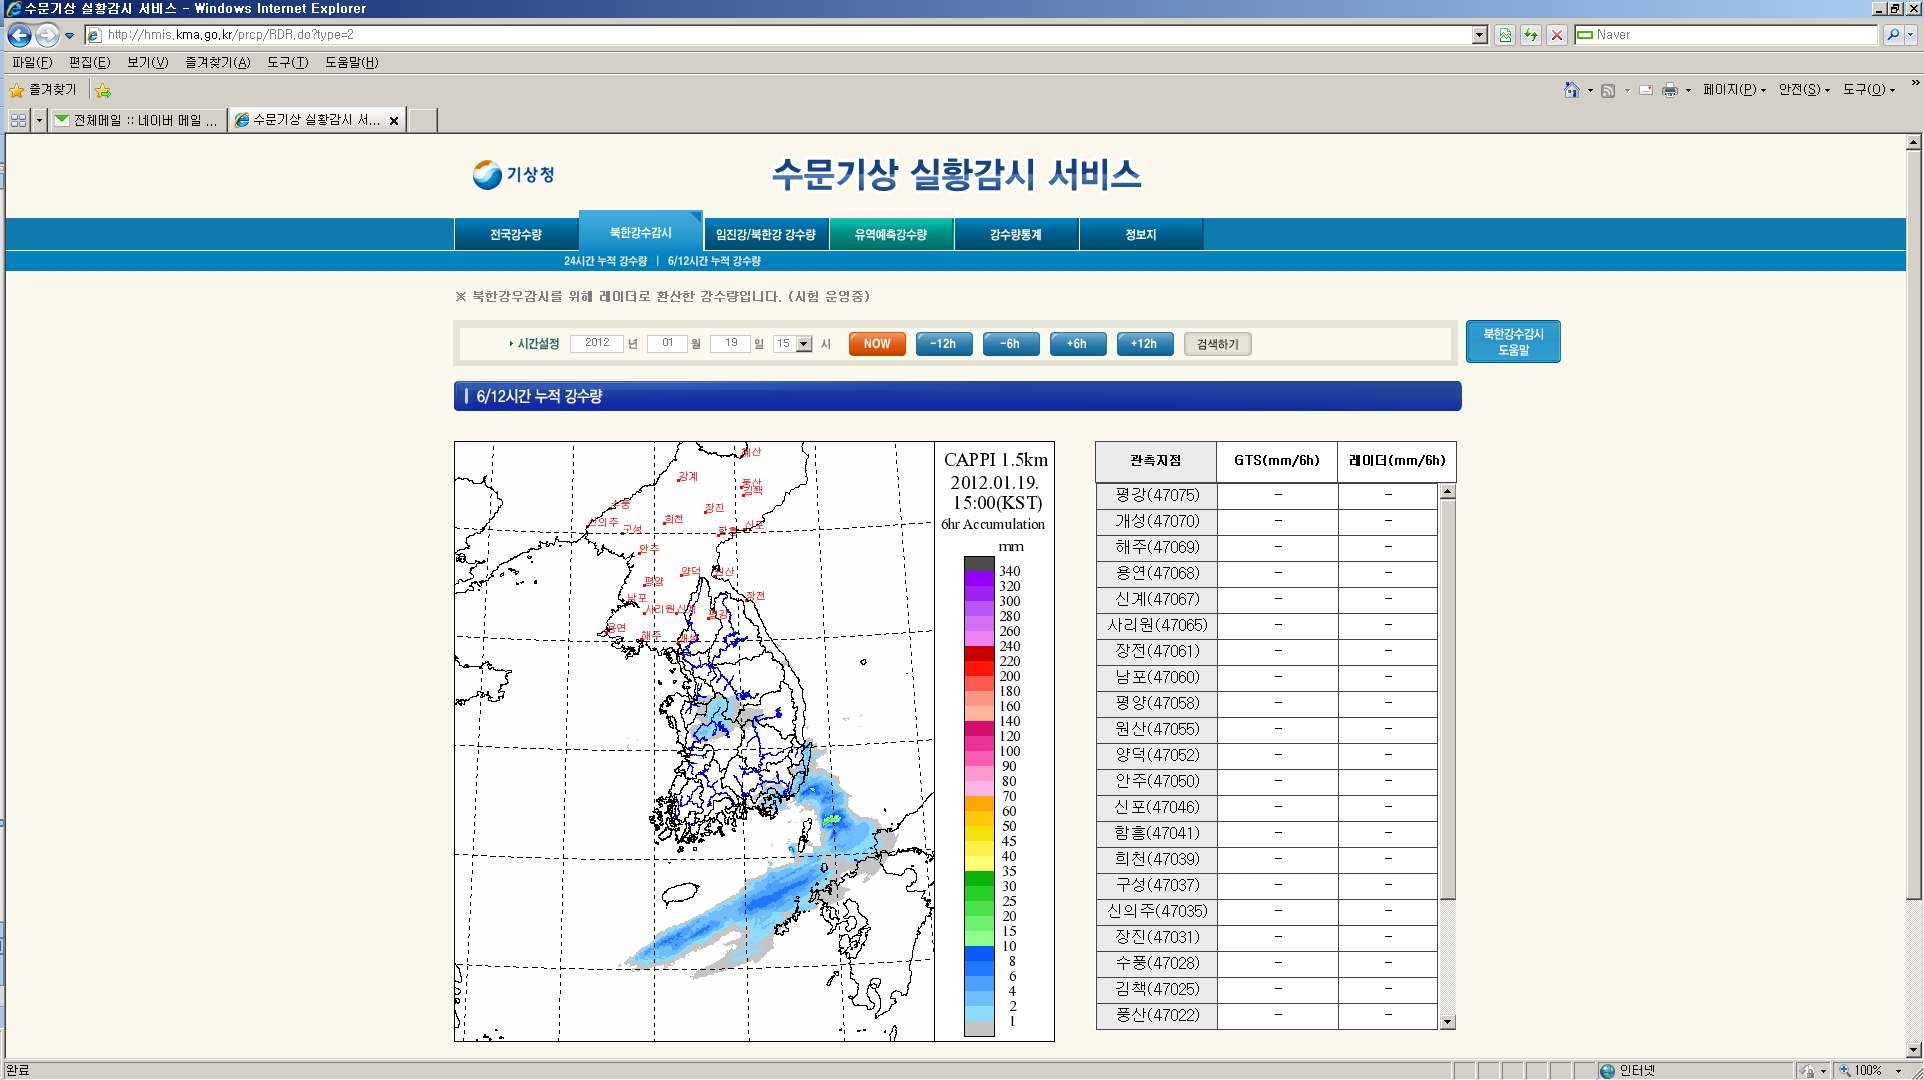Click the +6h time button

[x=1077, y=344]
